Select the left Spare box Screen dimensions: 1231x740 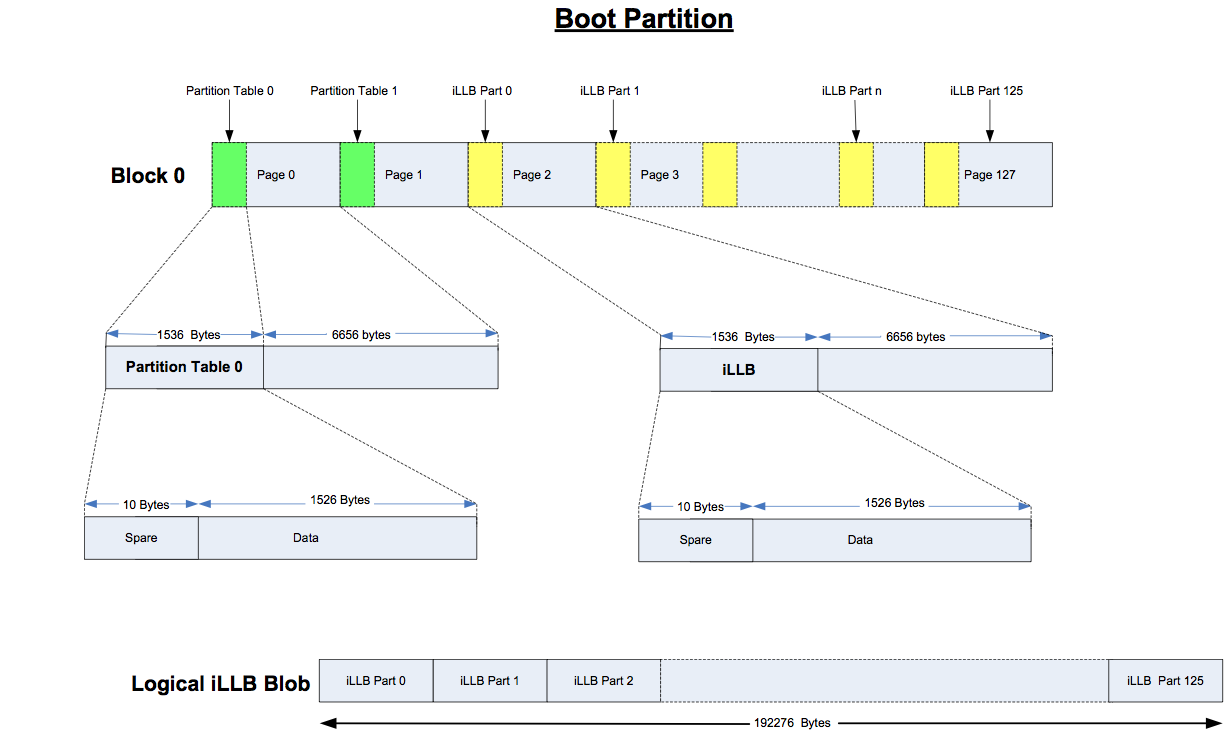coord(141,538)
